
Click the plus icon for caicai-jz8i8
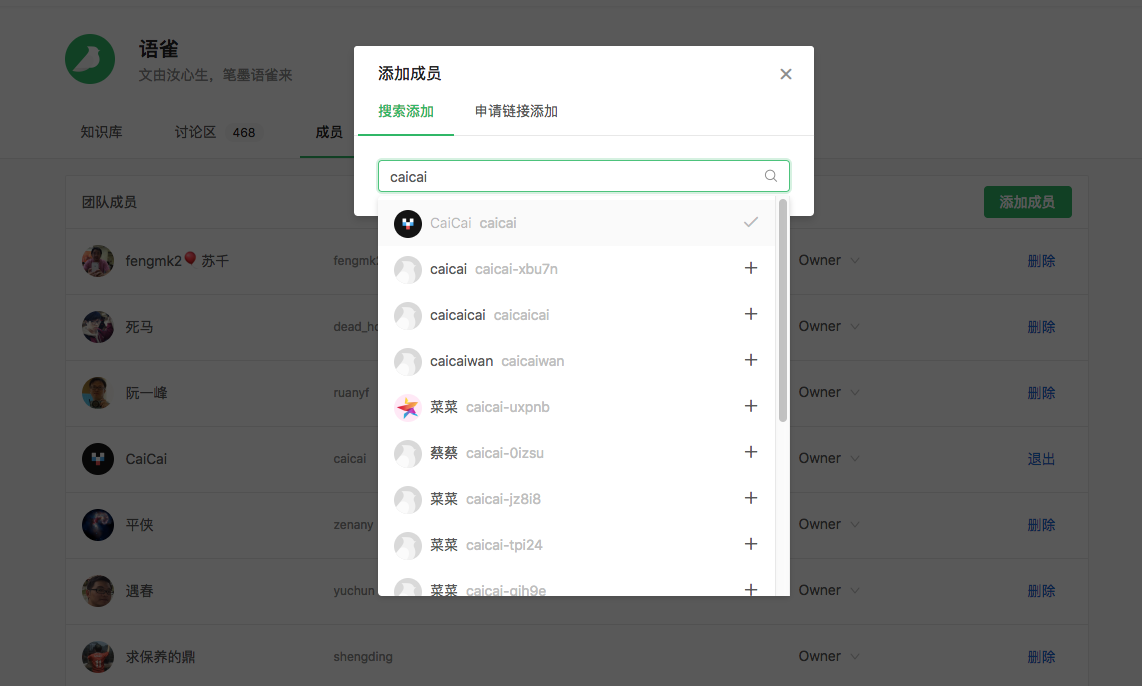point(751,498)
